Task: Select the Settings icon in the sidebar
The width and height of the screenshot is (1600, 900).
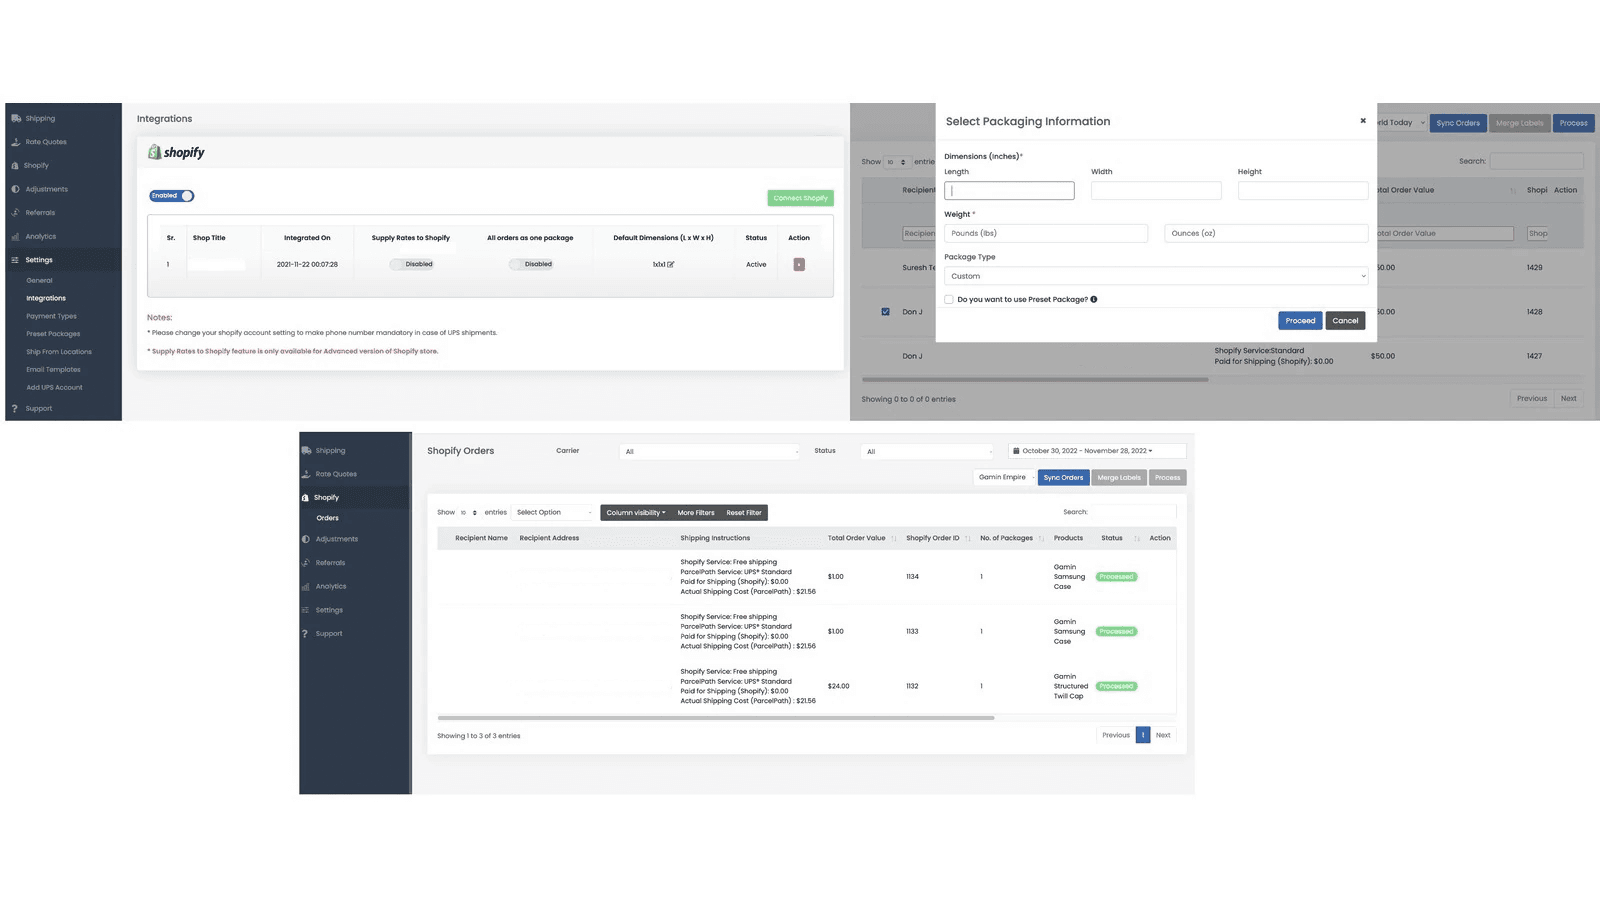Action: tap(15, 259)
